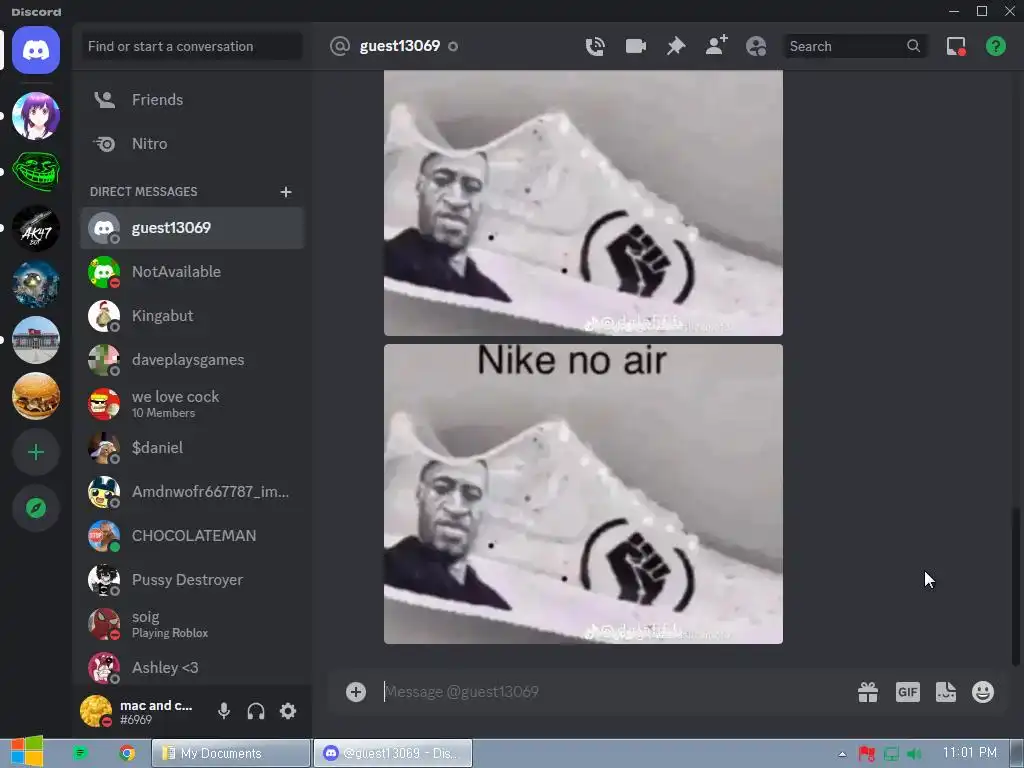This screenshot has width=1024, height=768.
Task: Click Find or start a conversation box
Action: (192, 46)
